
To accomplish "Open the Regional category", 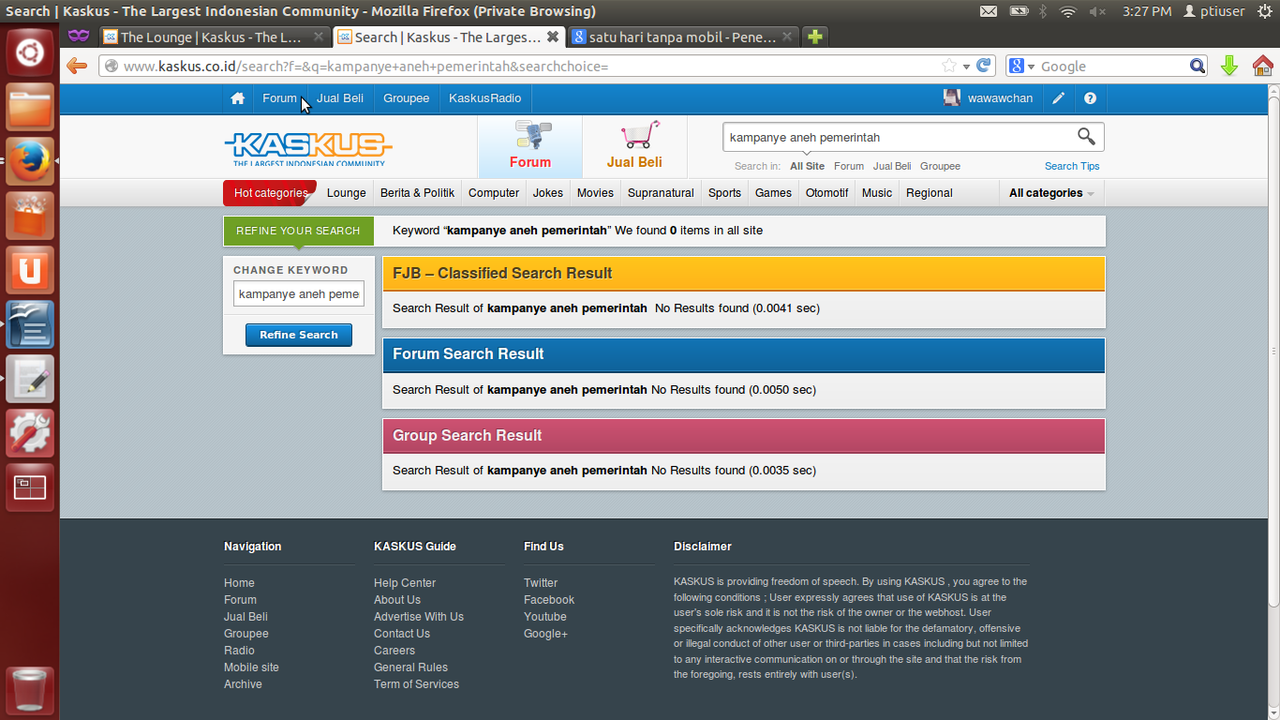I will click(929, 193).
